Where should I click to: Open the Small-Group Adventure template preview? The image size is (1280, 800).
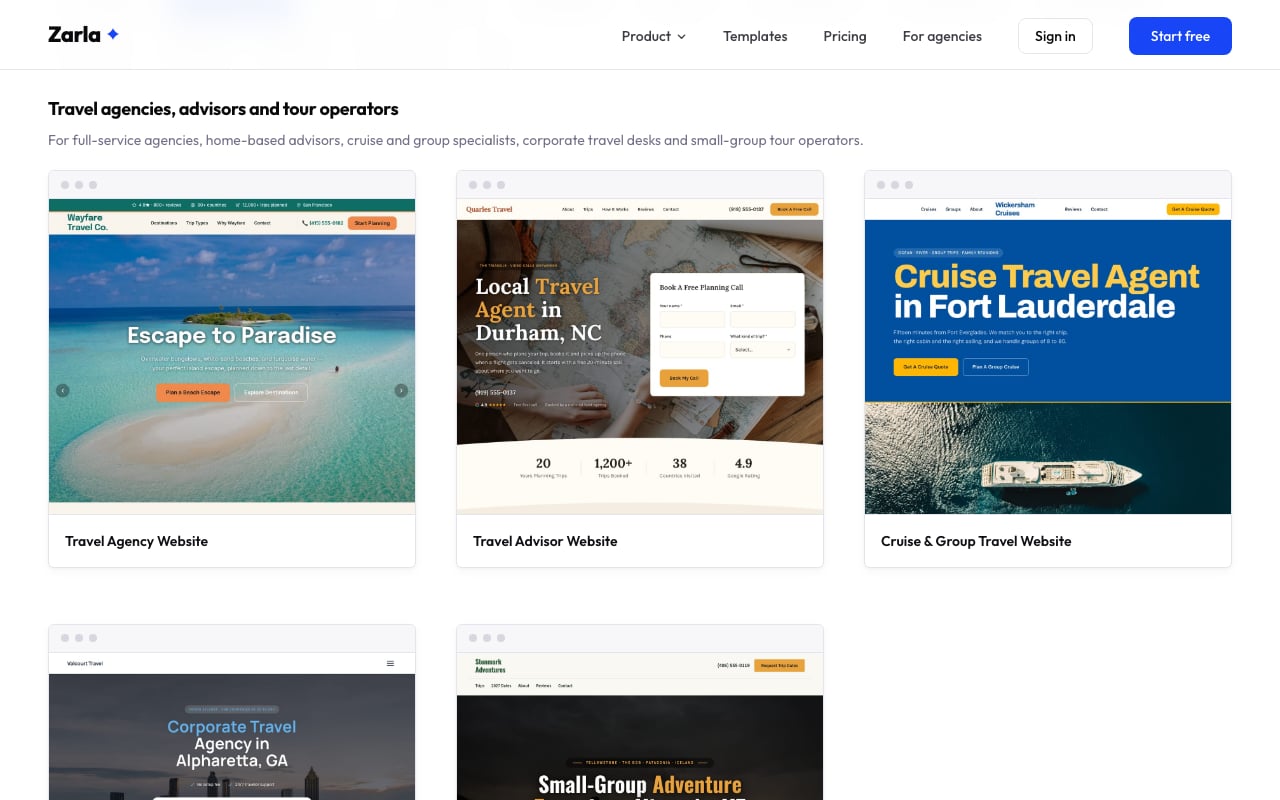[640, 726]
